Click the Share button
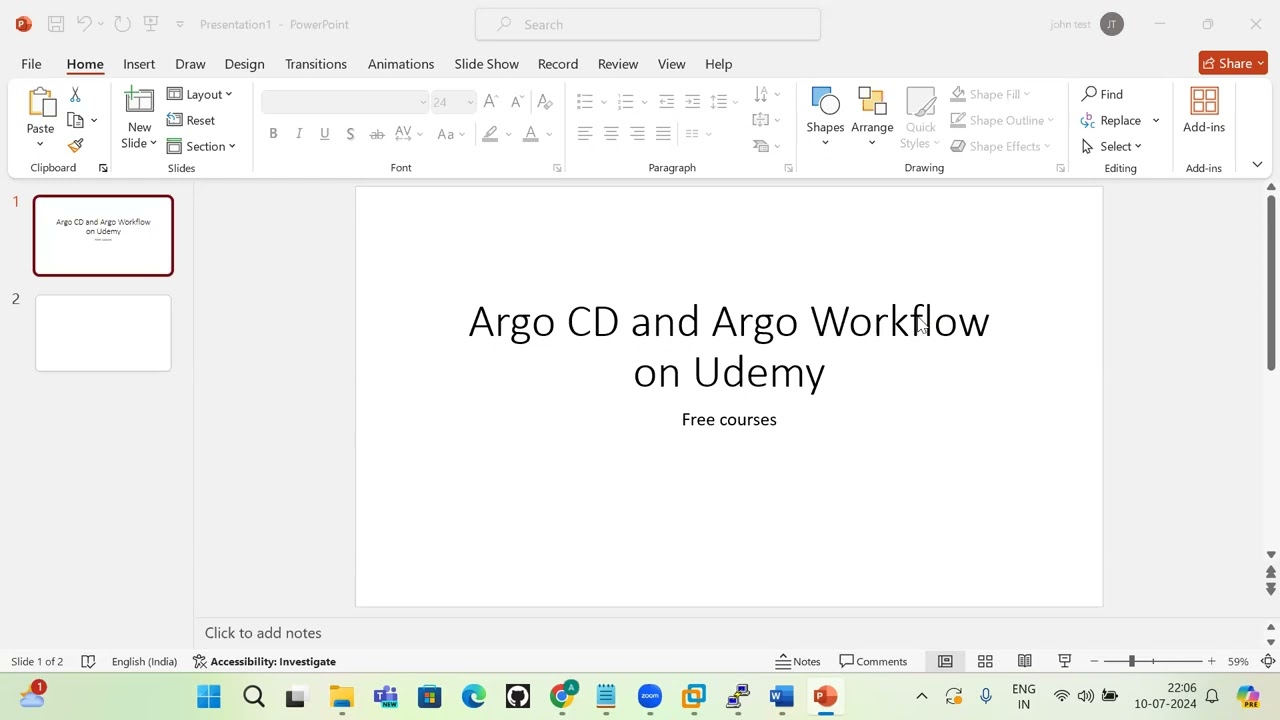Viewport: 1280px width, 720px height. tap(1233, 63)
